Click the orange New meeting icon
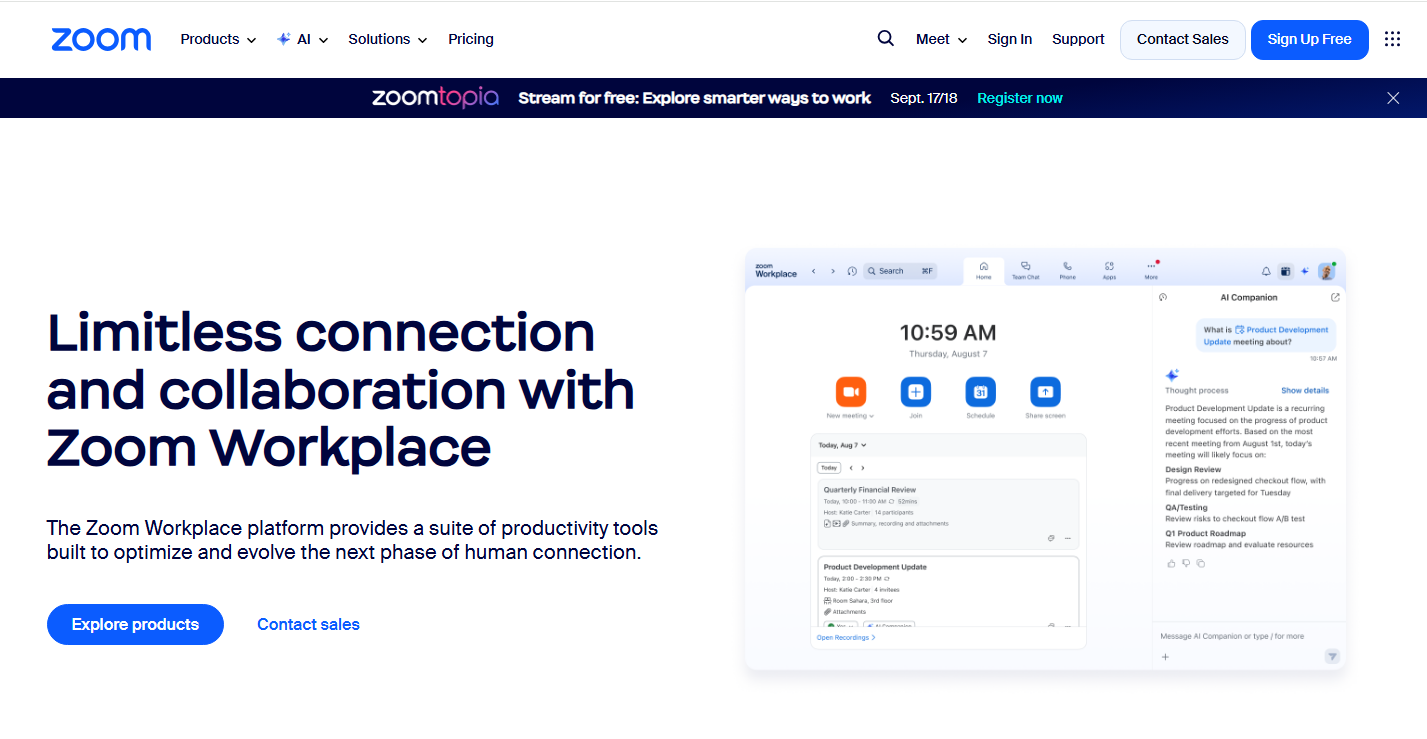The height and width of the screenshot is (739, 1427). pos(851,391)
